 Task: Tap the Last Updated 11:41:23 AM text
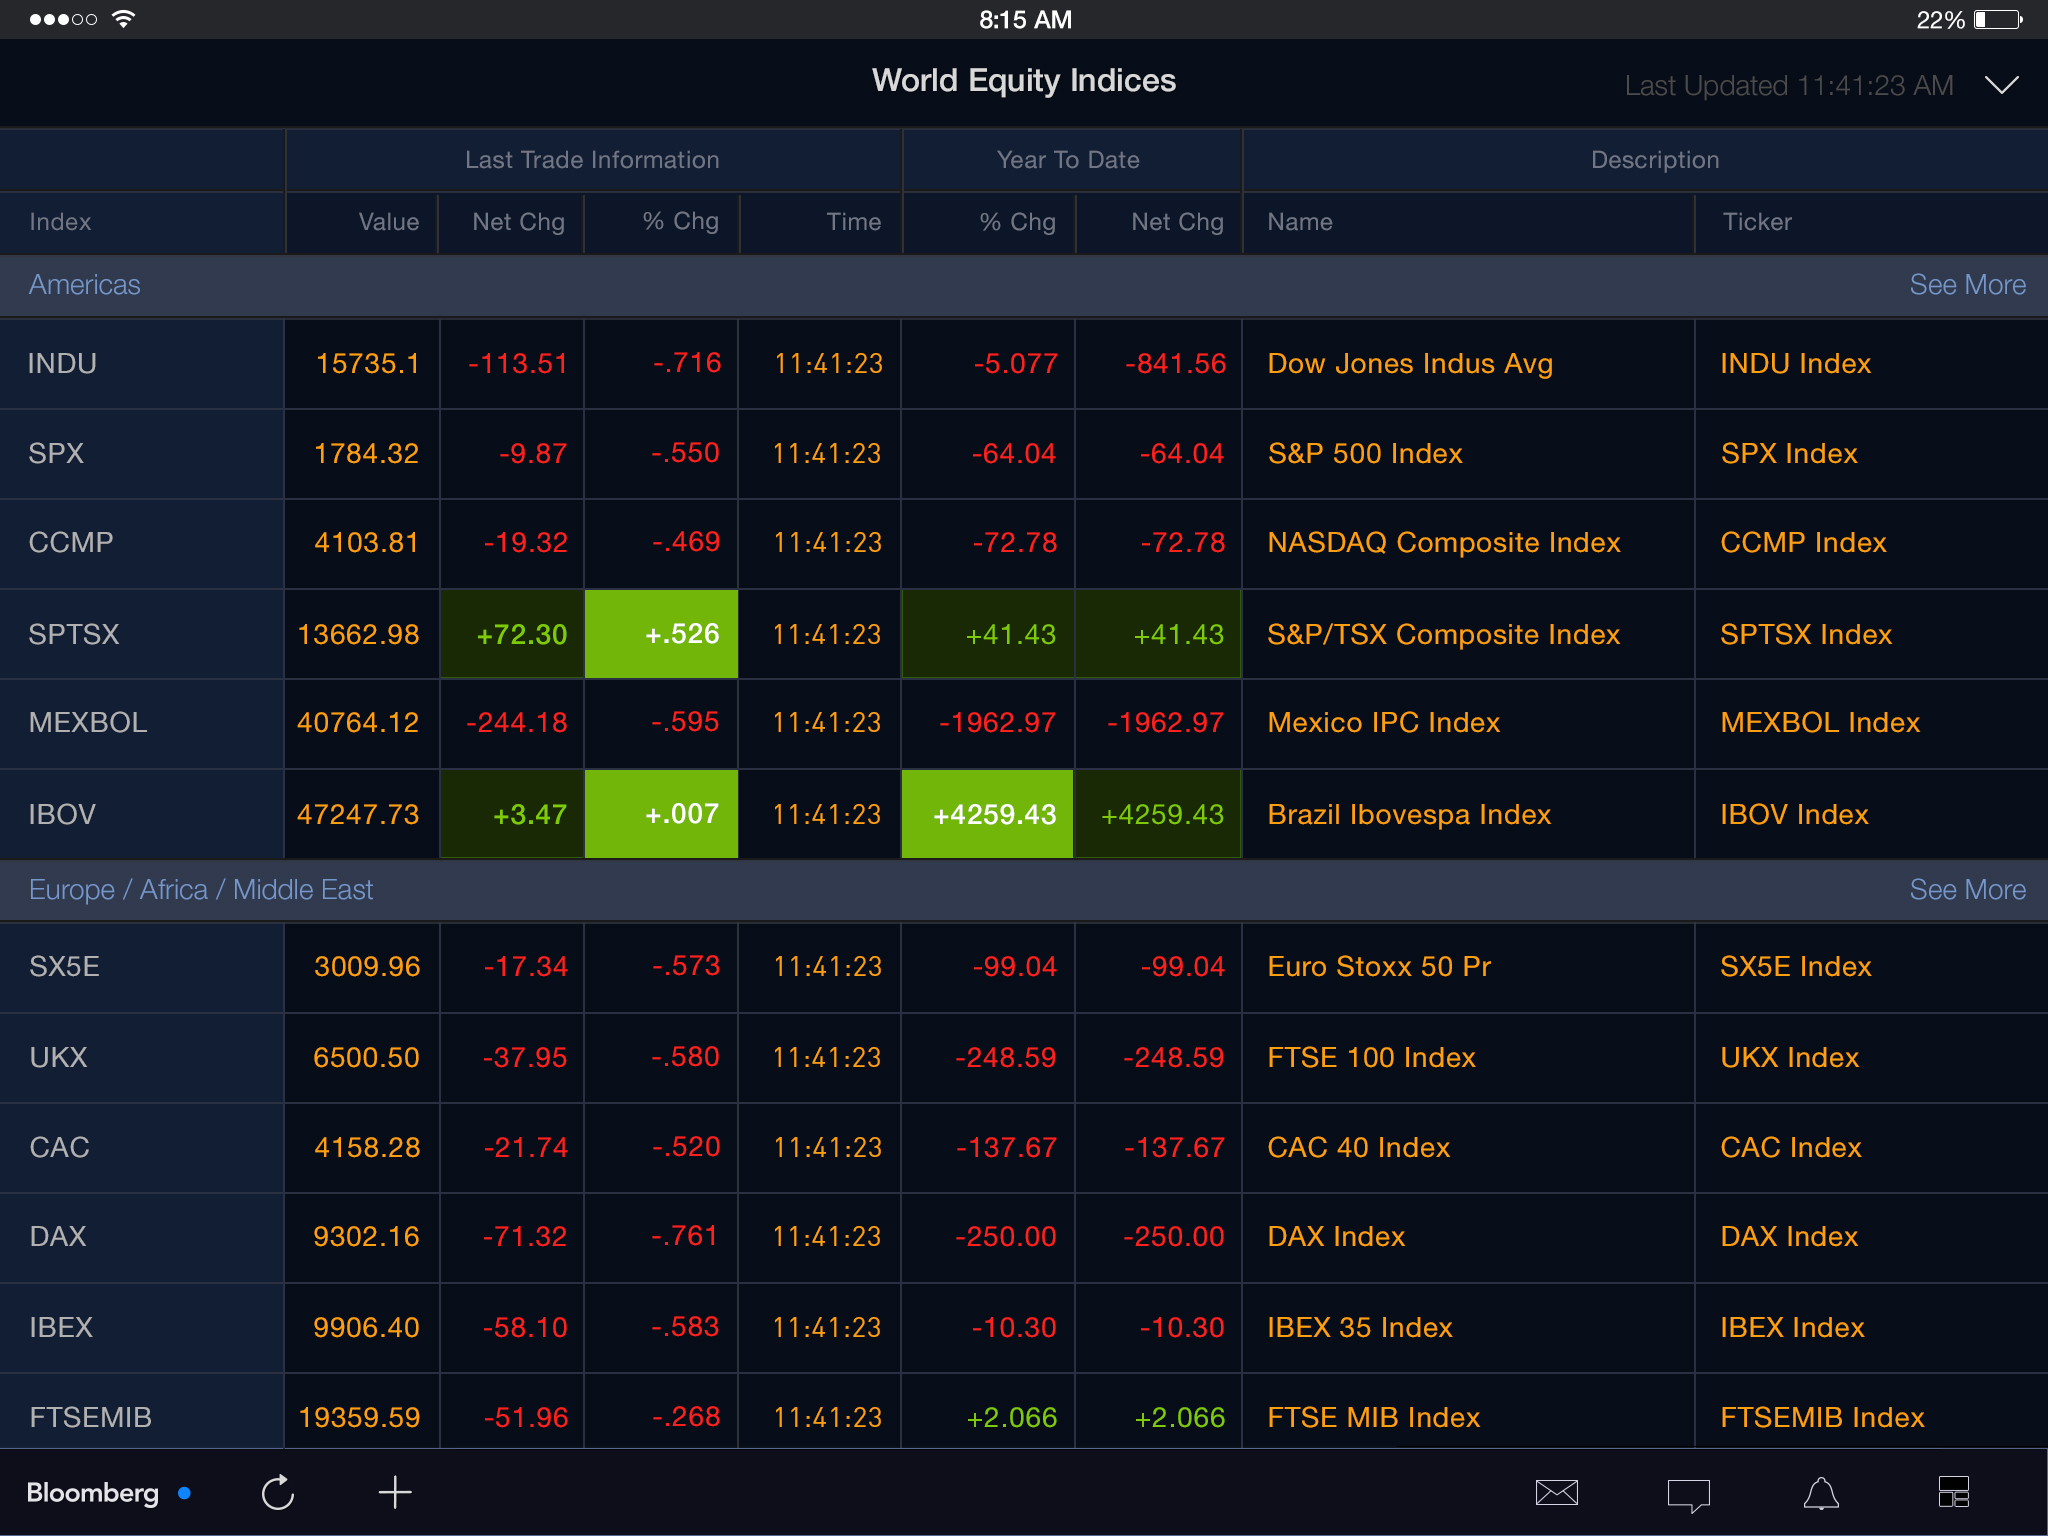pyautogui.click(x=1789, y=86)
